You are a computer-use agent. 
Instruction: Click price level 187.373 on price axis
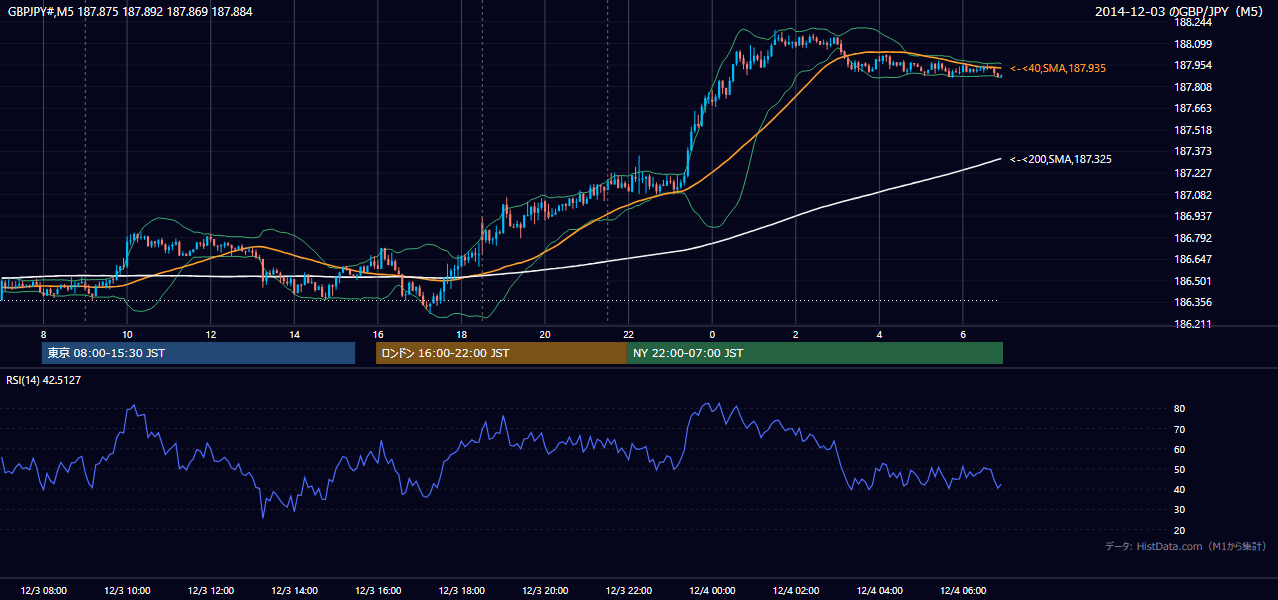coord(1194,151)
